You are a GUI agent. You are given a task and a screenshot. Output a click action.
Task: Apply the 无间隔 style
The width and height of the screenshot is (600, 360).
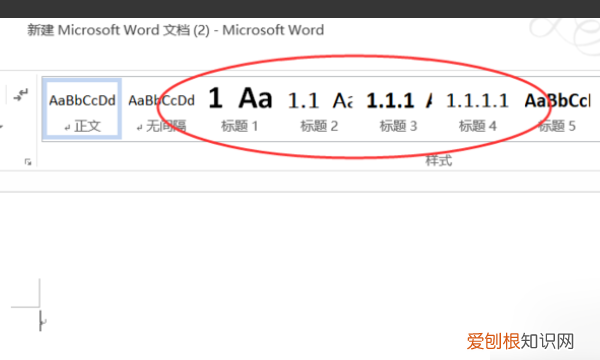[x=161, y=109]
